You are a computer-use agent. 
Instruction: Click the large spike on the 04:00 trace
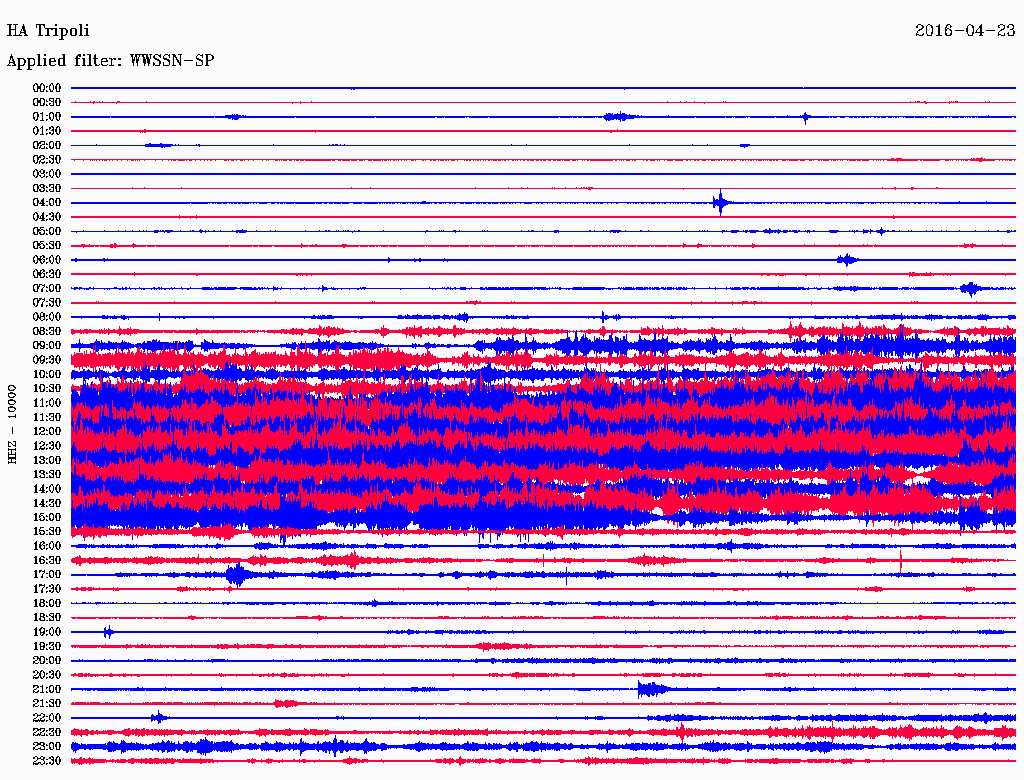coord(721,203)
